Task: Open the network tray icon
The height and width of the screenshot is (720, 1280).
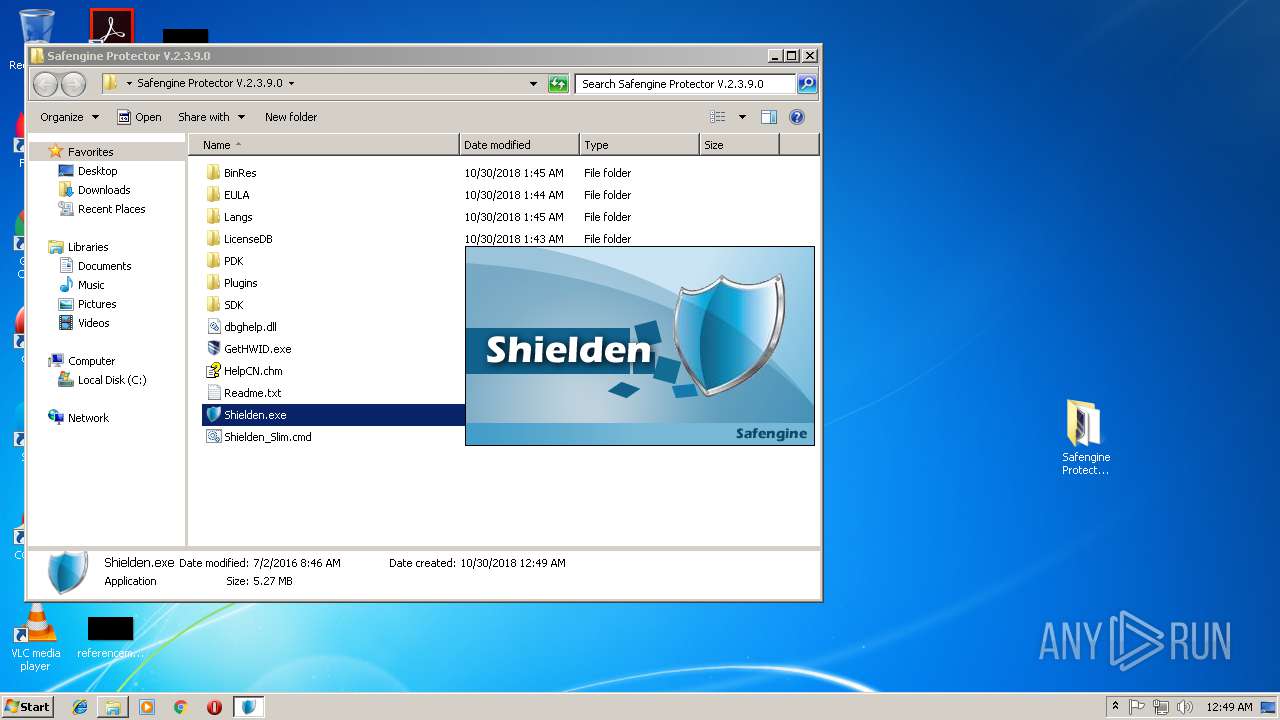Action: pos(1161,707)
